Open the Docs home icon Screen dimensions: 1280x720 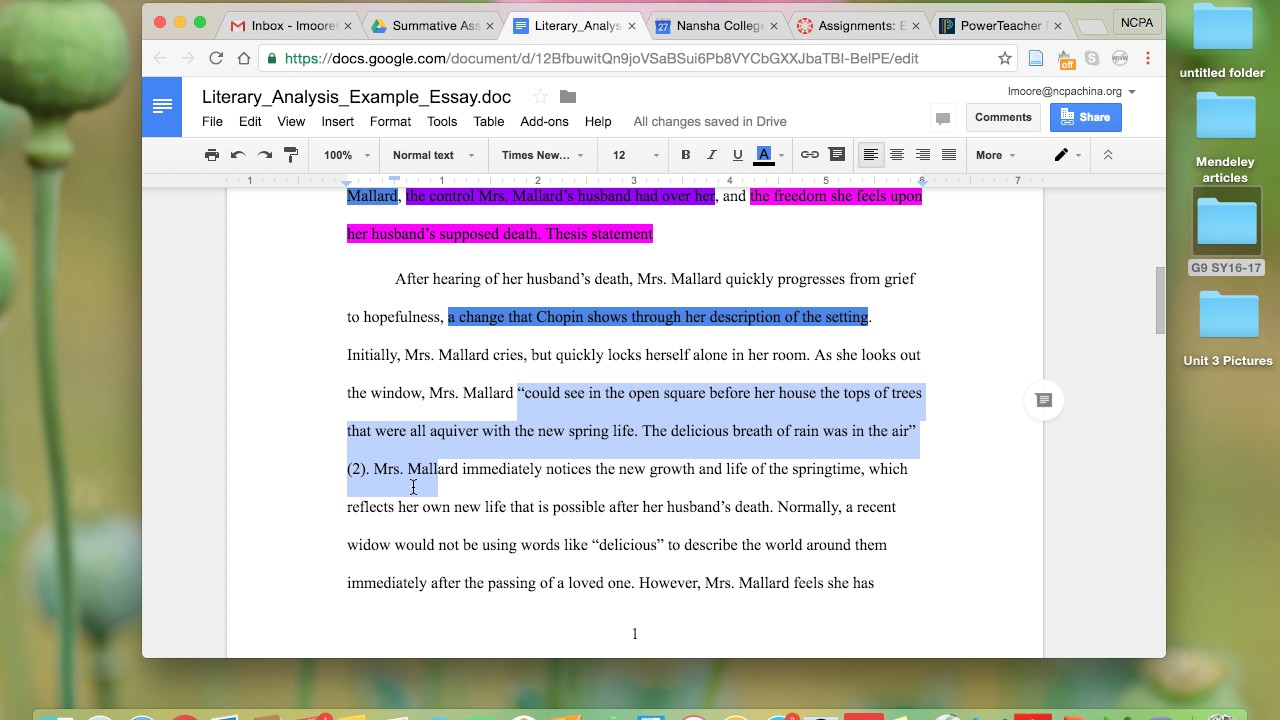click(x=162, y=107)
